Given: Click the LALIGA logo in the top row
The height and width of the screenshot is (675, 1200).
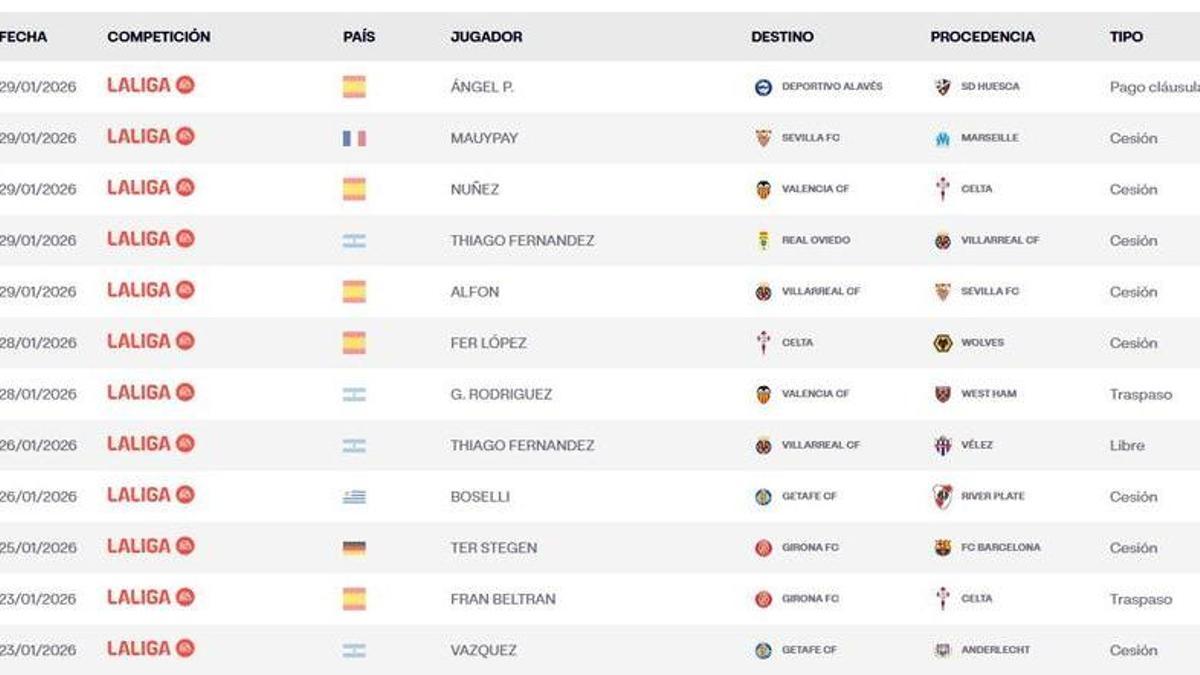Looking at the screenshot, I should click(146, 86).
